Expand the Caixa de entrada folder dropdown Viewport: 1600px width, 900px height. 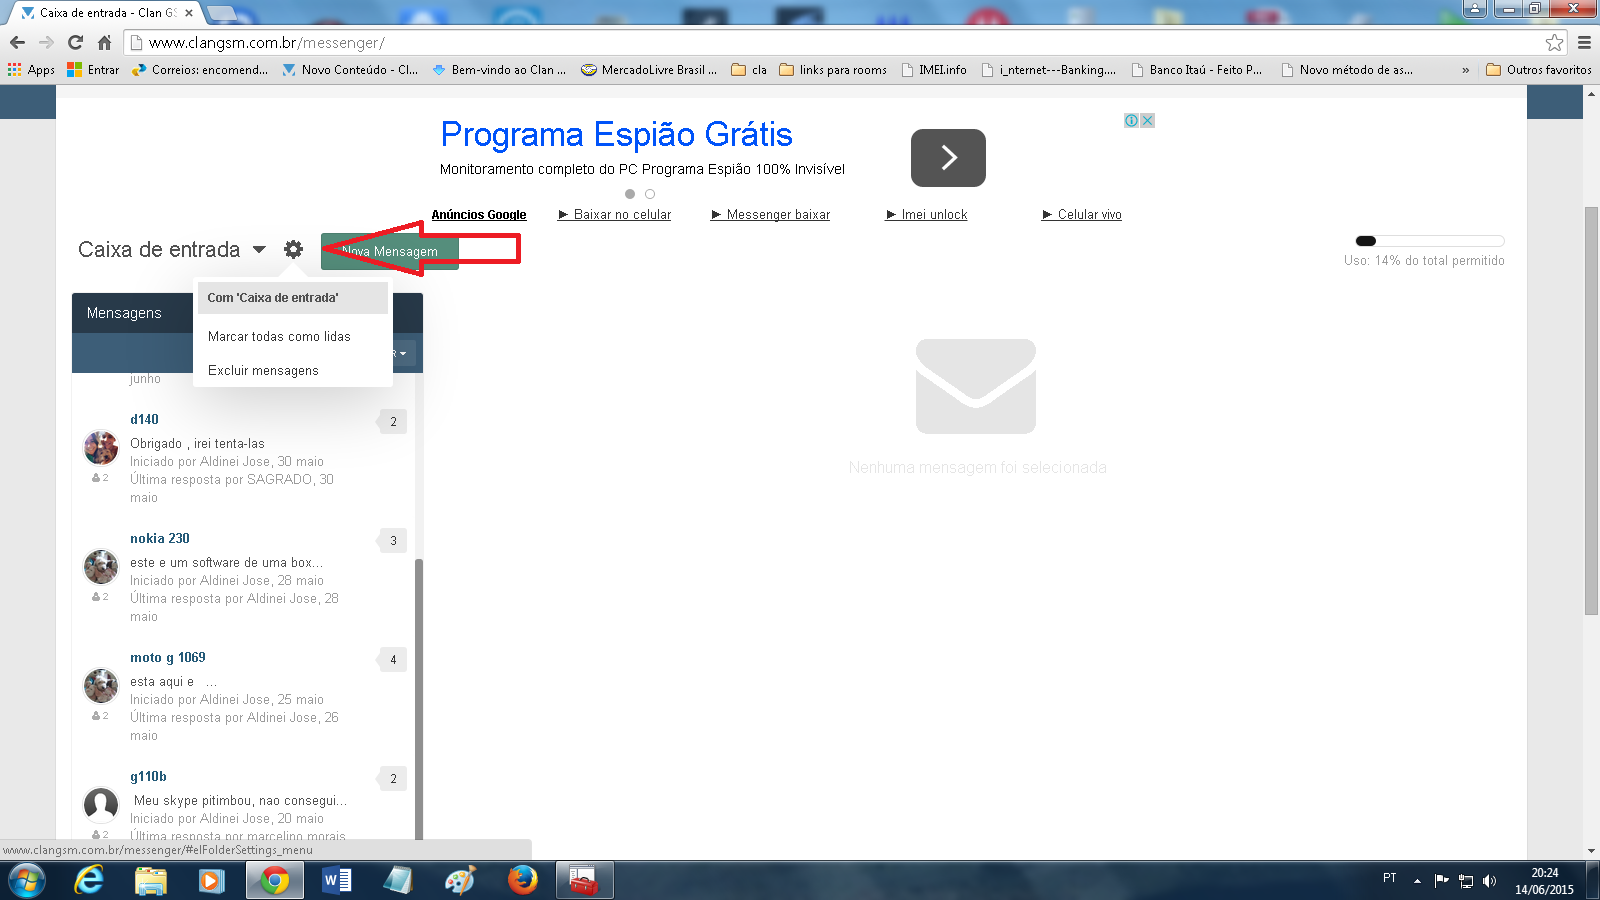click(259, 250)
